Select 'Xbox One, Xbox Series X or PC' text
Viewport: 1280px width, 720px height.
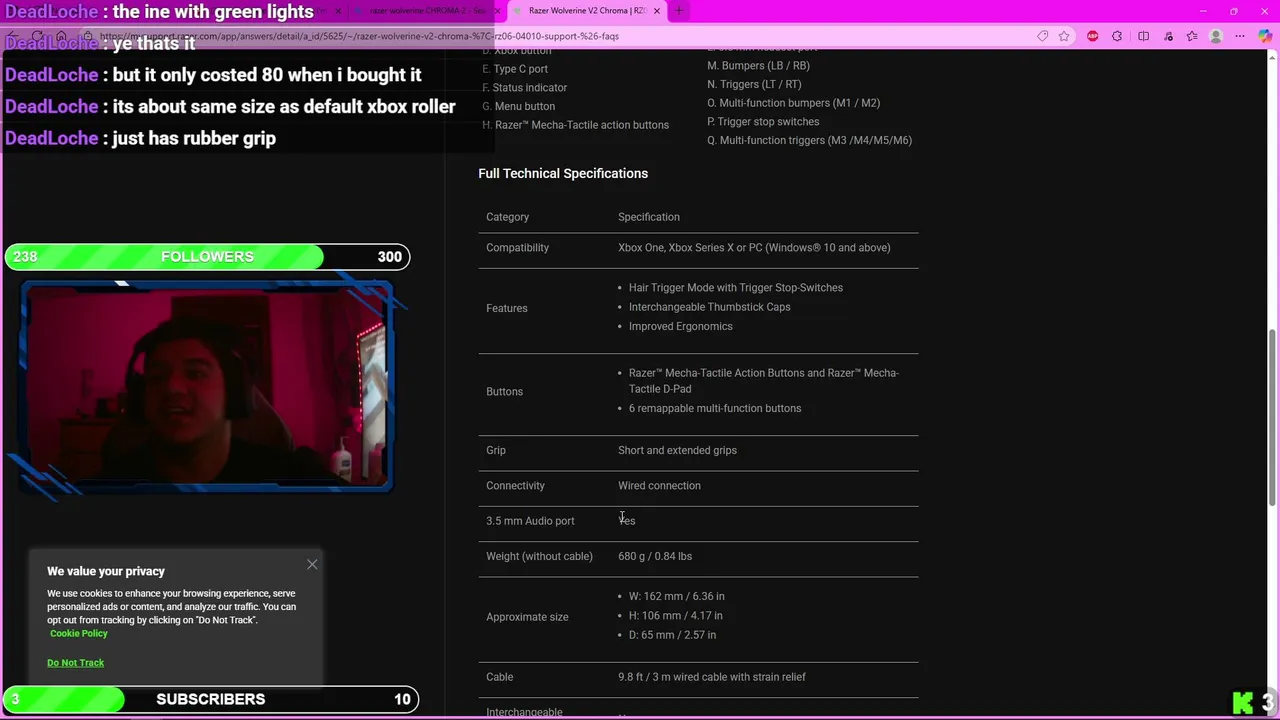pyautogui.click(x=754, y=248)
